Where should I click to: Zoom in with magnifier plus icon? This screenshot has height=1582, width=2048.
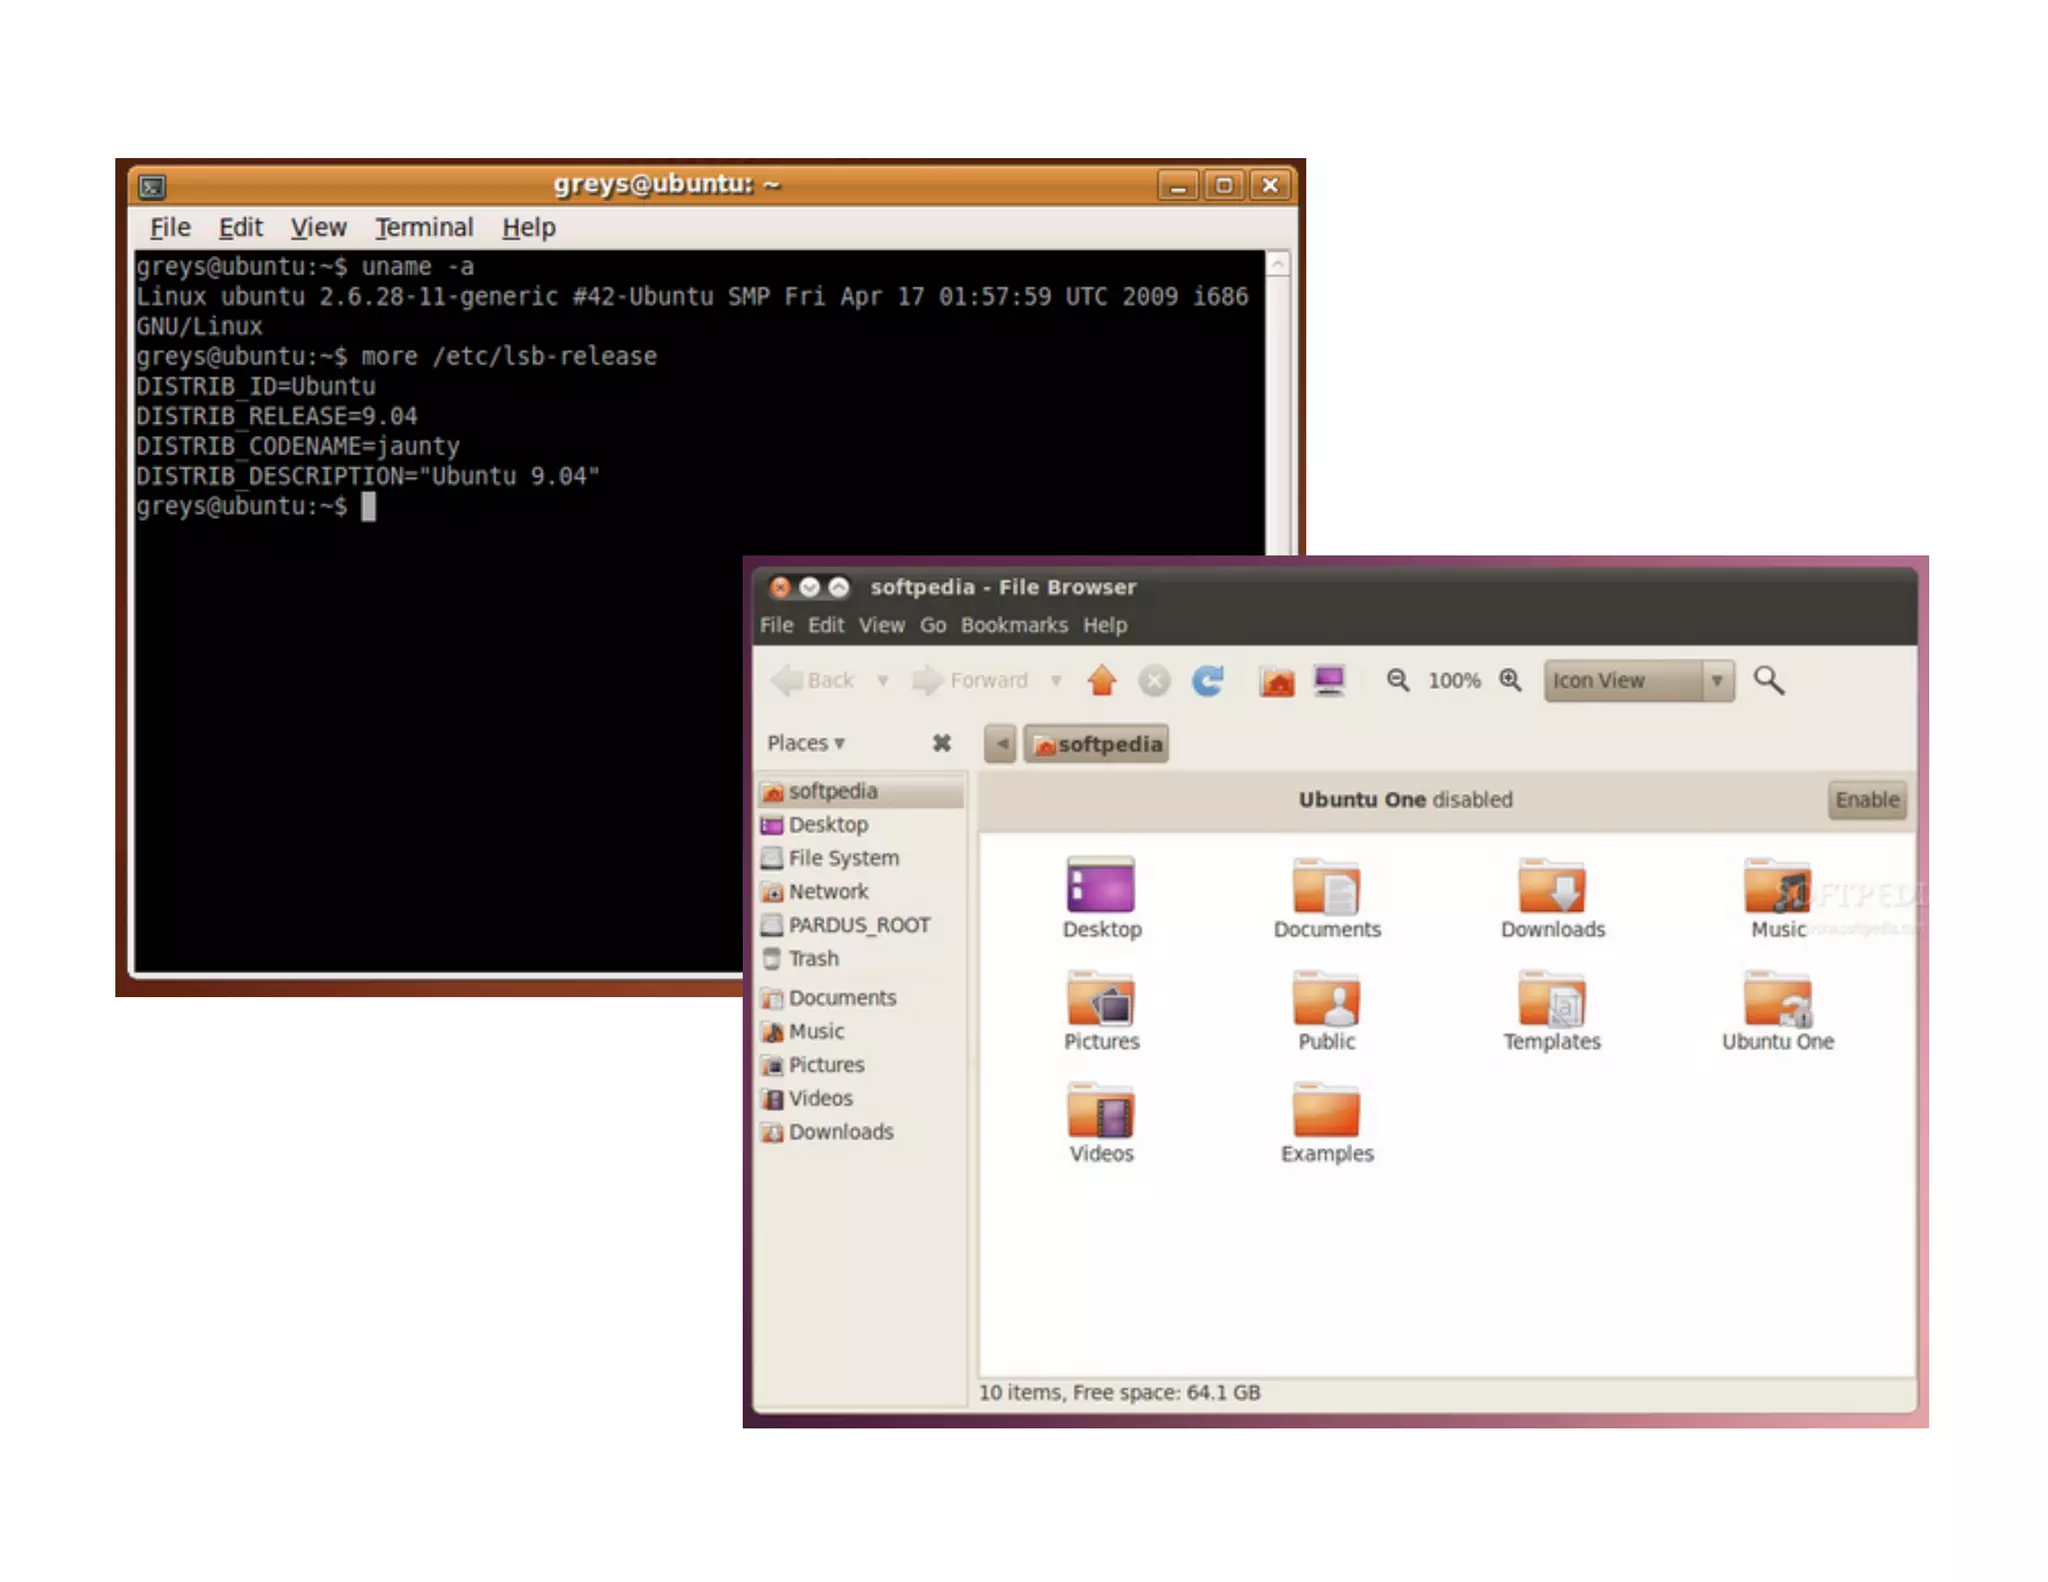1510,681
